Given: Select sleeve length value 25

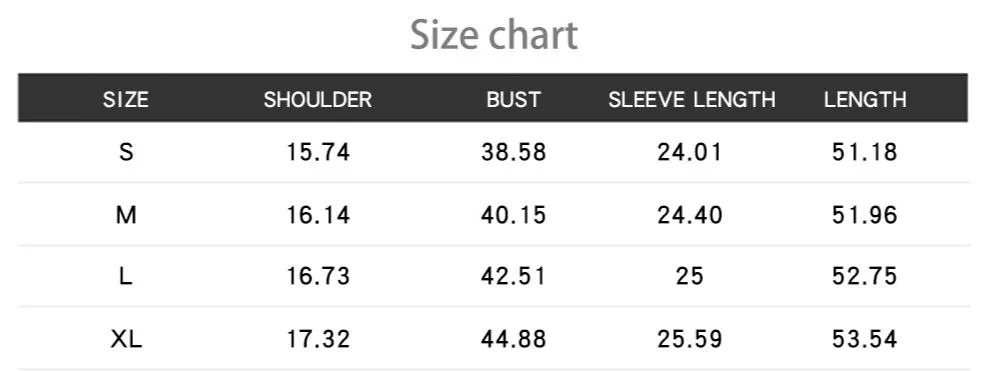Looking at the screenshot, I should tap(690, 276).
